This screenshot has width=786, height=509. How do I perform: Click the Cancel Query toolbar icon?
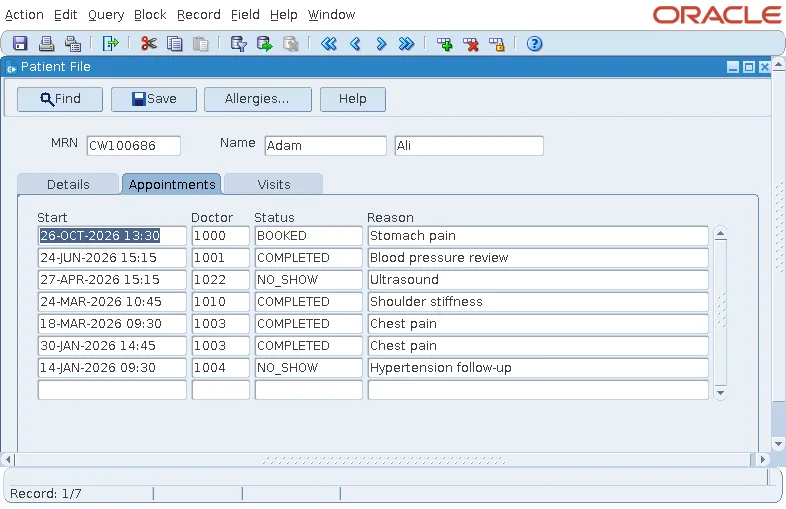point(291,44)
